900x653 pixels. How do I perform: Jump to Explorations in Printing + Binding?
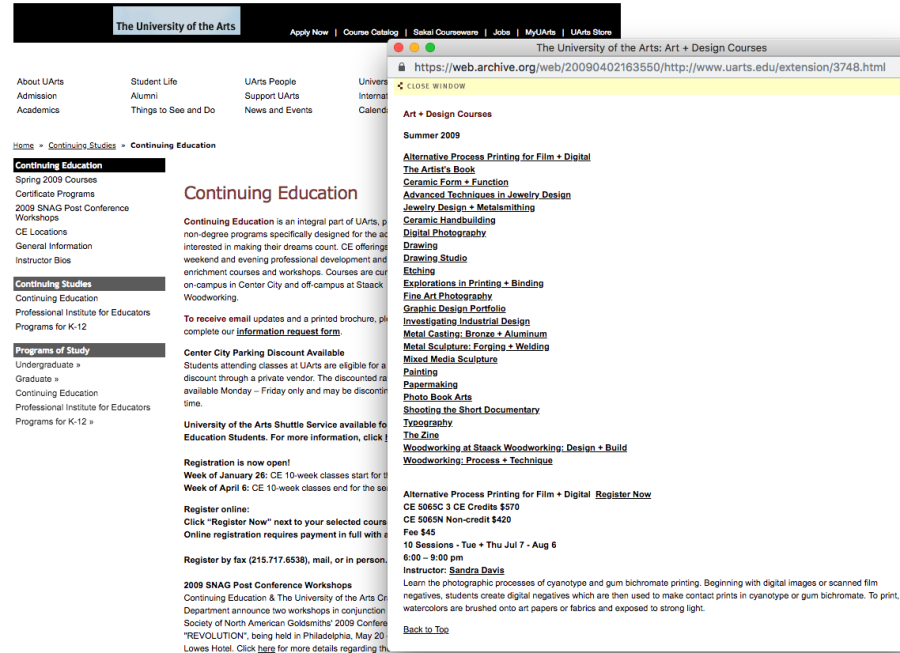pos(474,283)
